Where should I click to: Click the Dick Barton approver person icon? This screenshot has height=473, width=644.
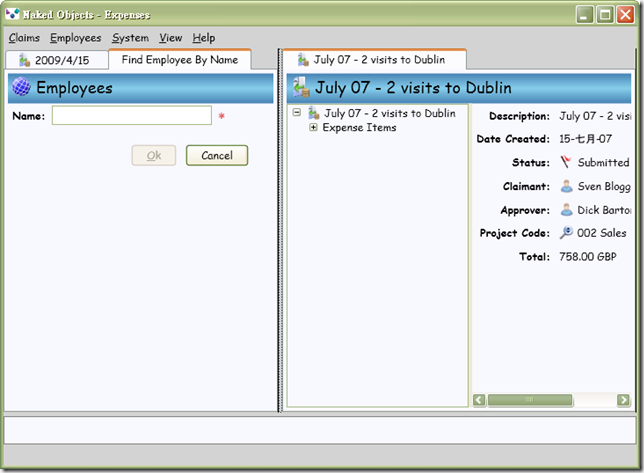tap(566, 210)
